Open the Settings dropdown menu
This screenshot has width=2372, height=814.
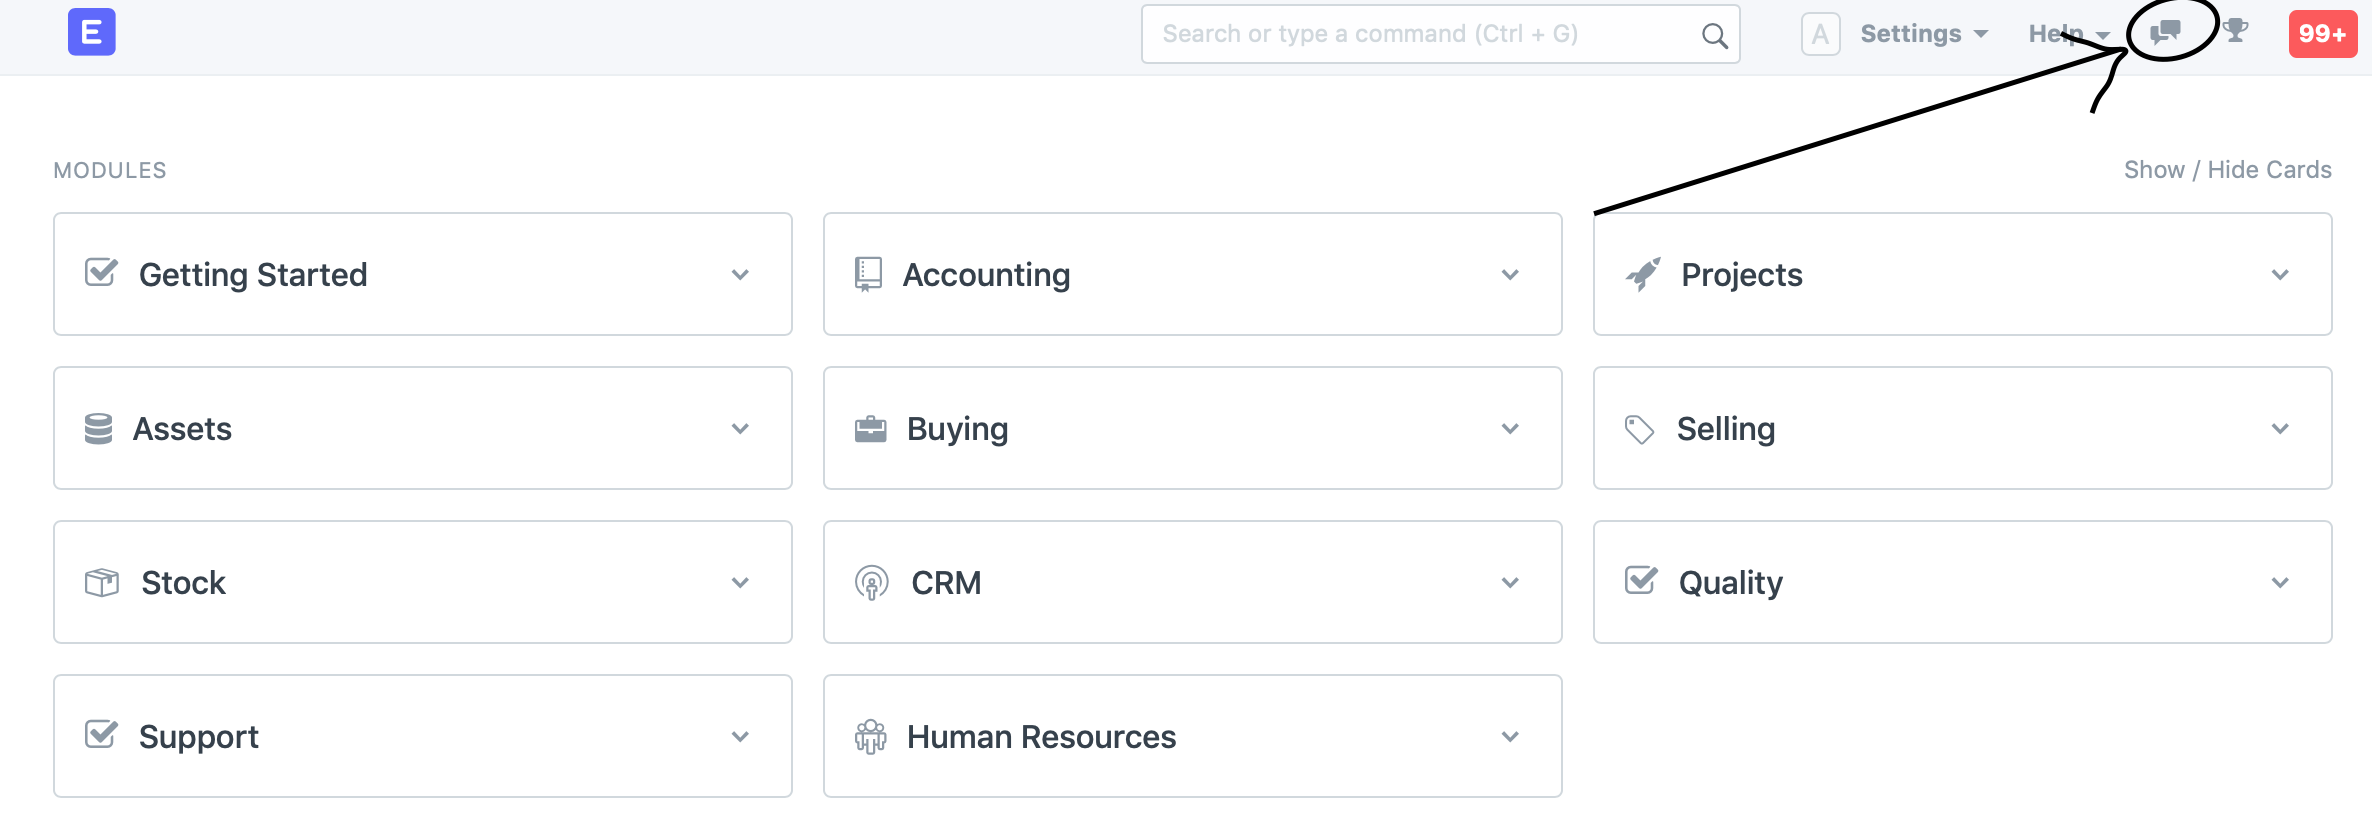coord(1924,34)
